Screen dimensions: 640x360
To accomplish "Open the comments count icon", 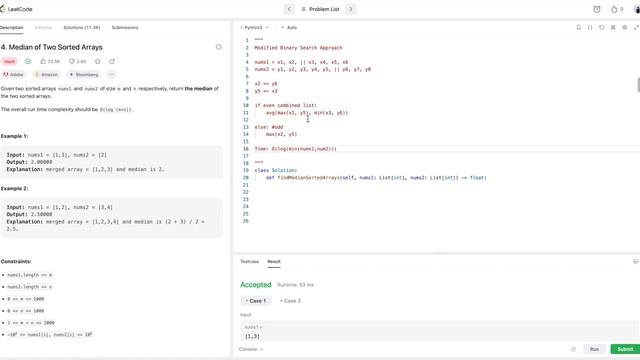I will (x=78, y=62).
